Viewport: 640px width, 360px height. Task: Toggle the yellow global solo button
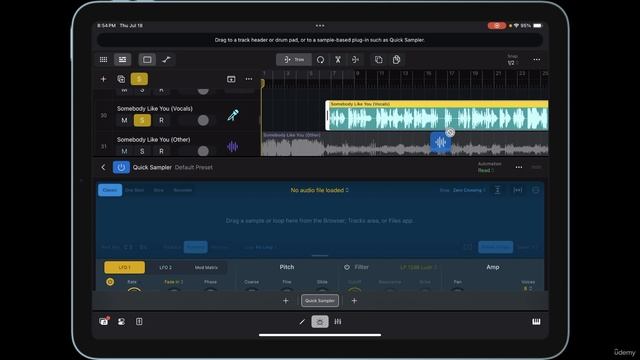(x=139, y=79)
